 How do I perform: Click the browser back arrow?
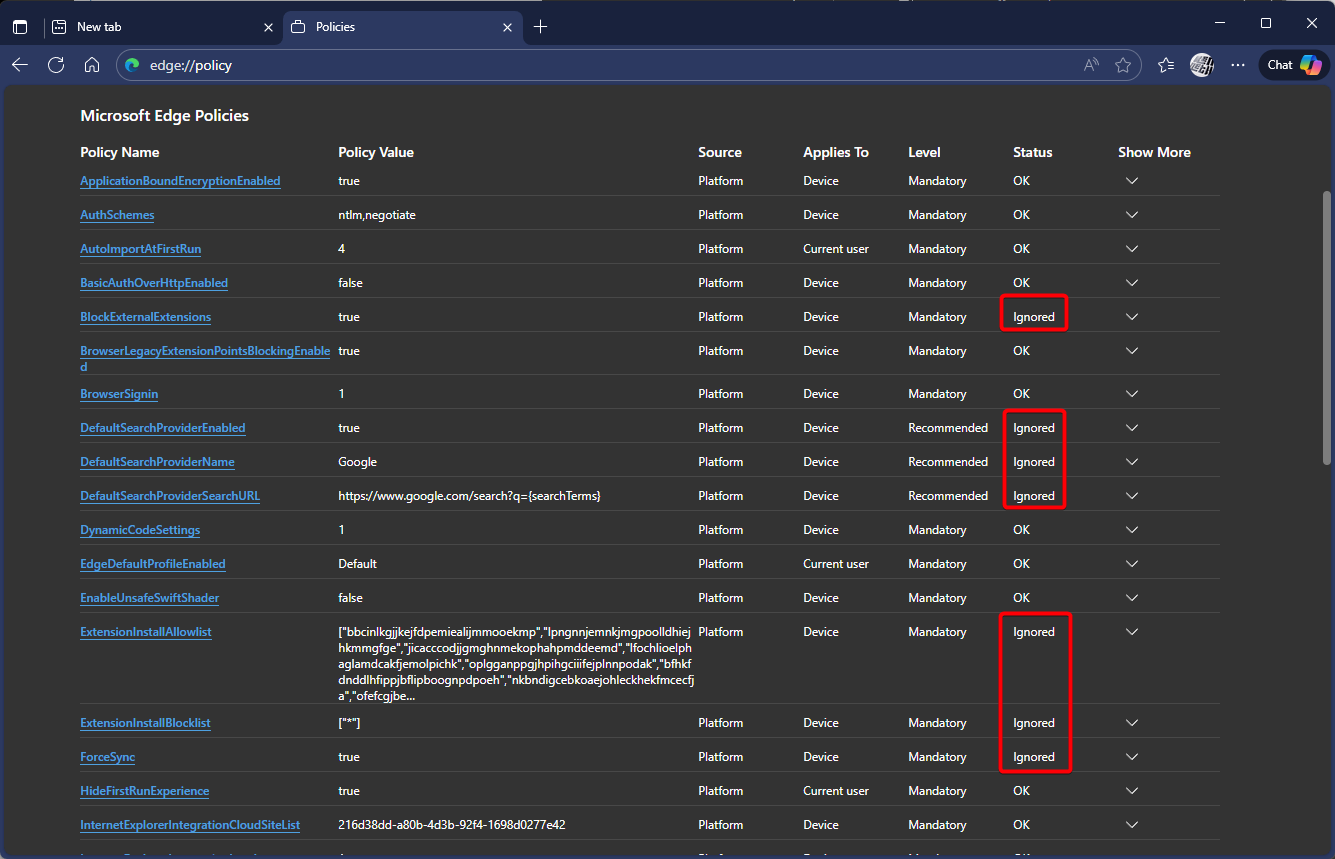(20, 65)
